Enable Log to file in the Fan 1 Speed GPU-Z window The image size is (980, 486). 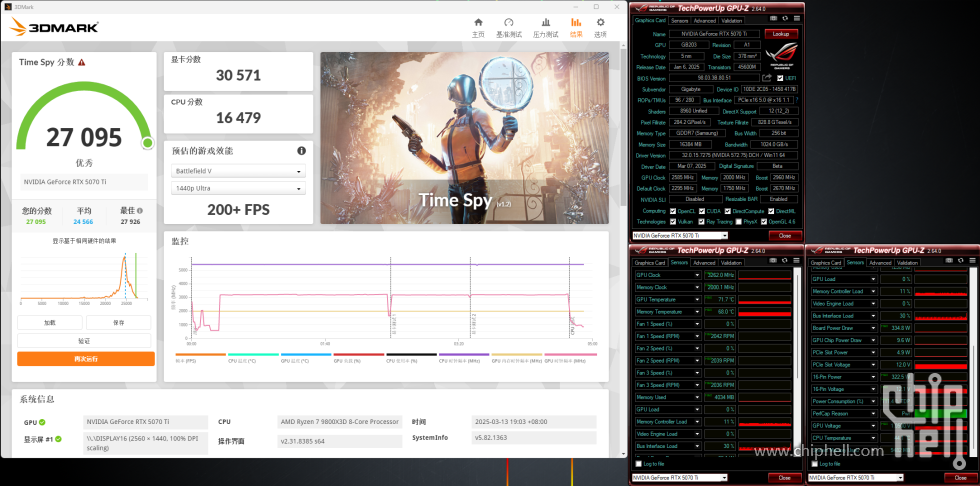click(x=638, y=464)
